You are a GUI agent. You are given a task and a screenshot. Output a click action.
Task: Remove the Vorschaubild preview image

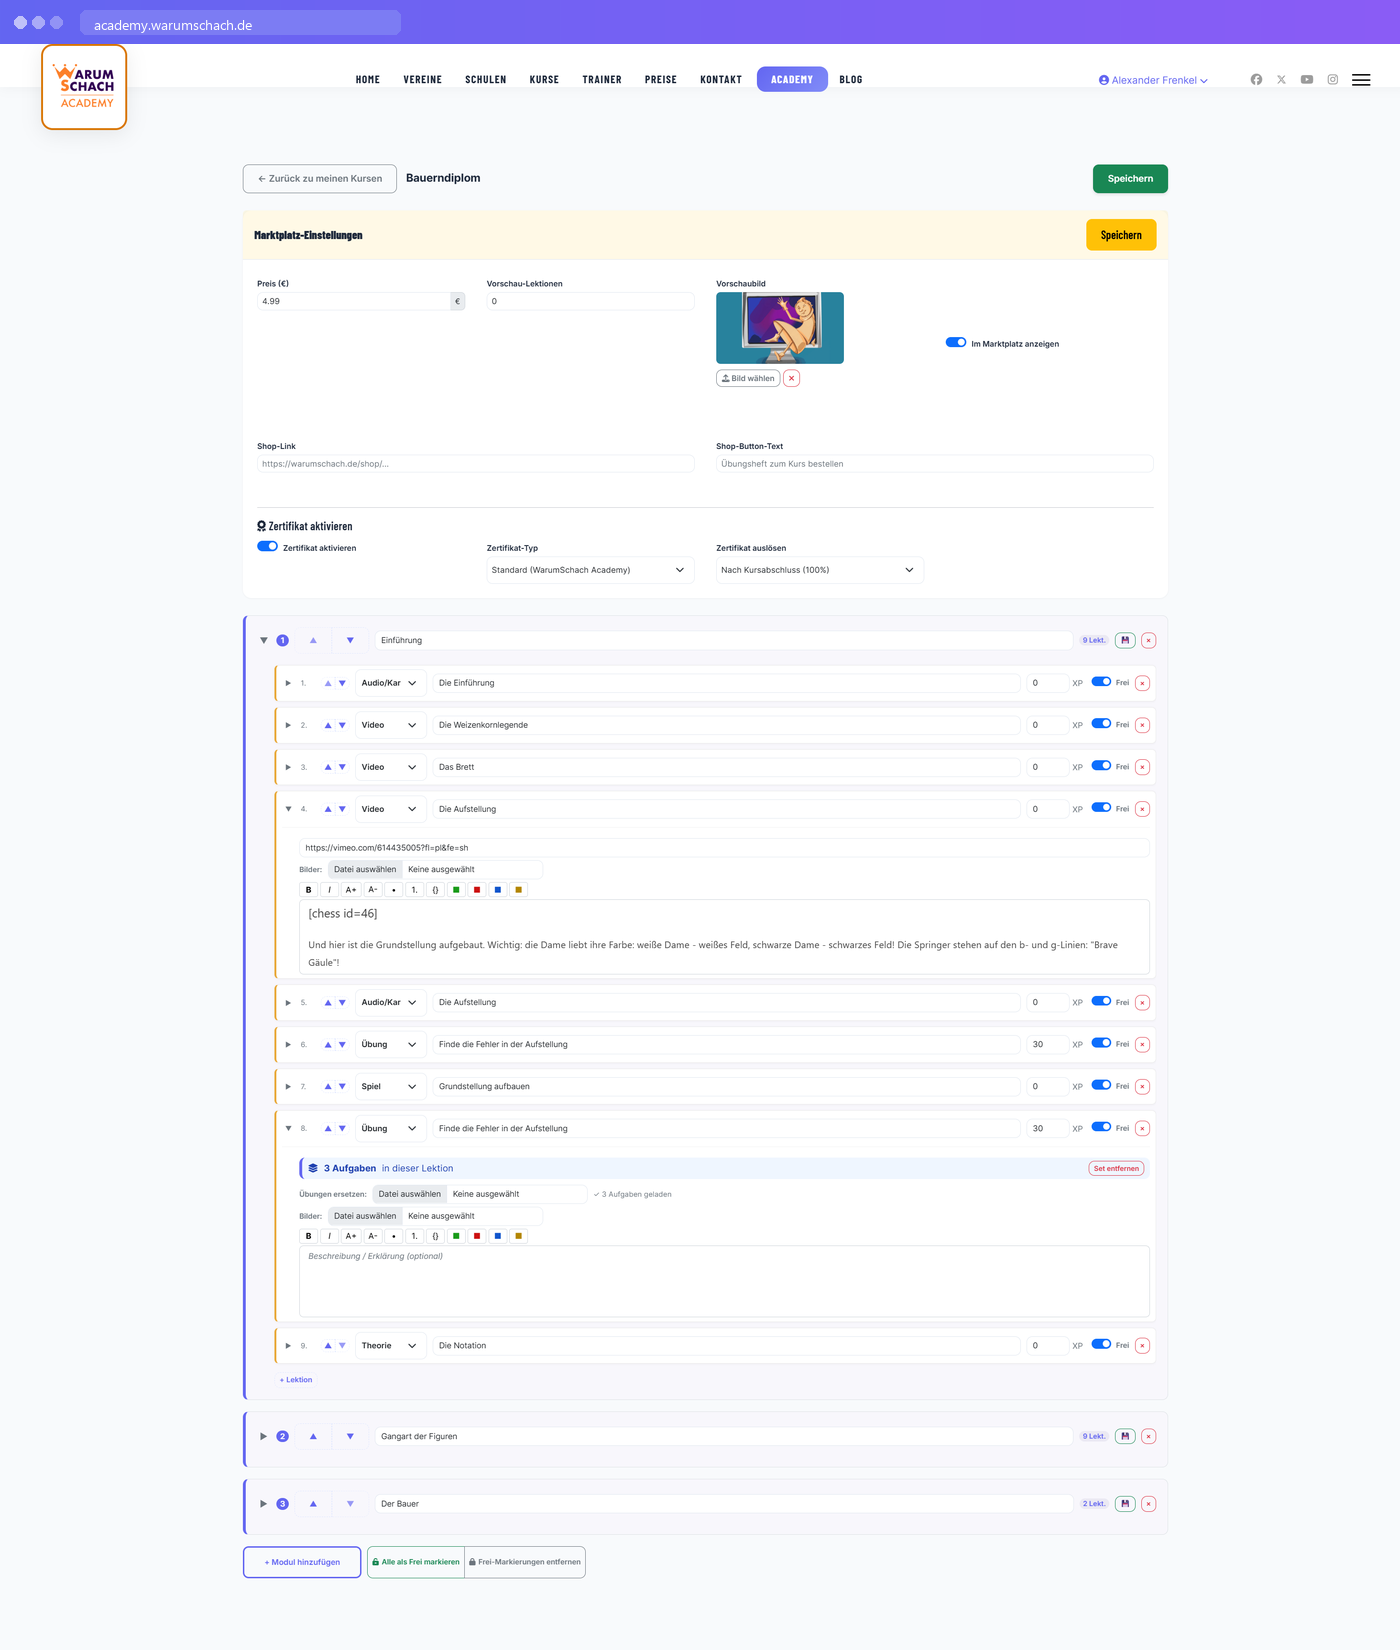[791, 378]
